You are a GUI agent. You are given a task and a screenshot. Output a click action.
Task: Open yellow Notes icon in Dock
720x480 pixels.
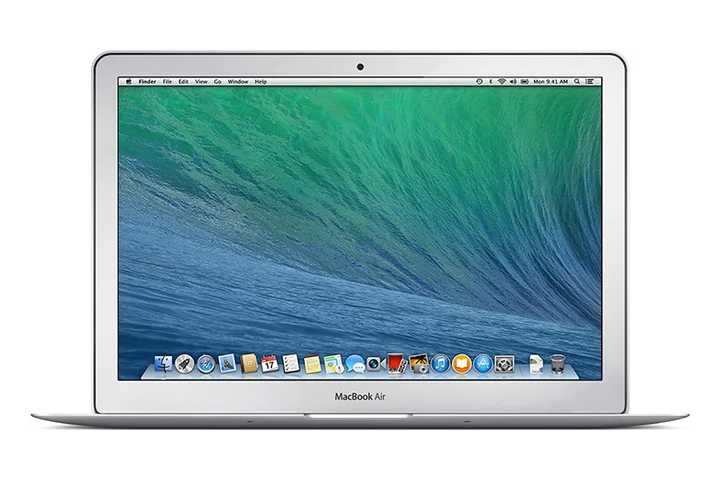312,364
